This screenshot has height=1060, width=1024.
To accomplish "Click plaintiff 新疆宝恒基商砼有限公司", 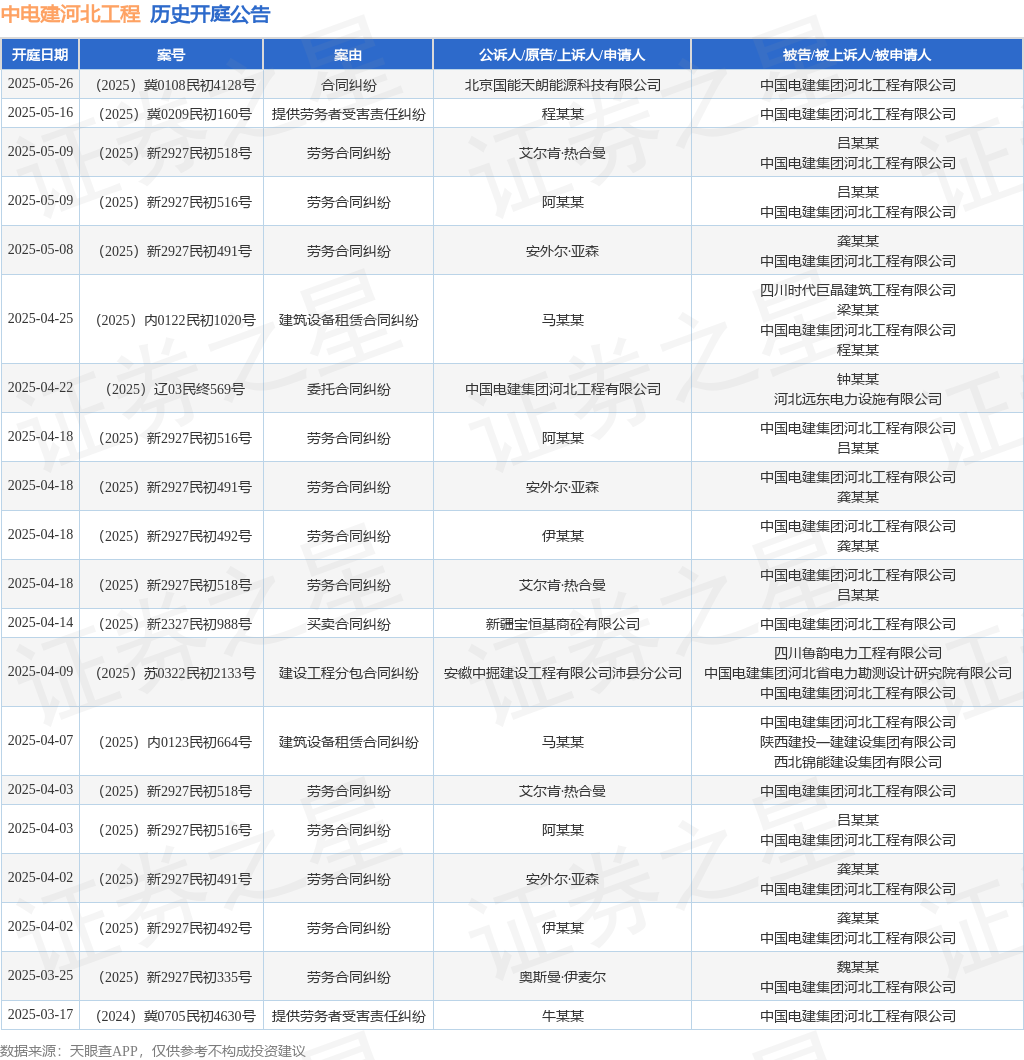I will (562, 625).
